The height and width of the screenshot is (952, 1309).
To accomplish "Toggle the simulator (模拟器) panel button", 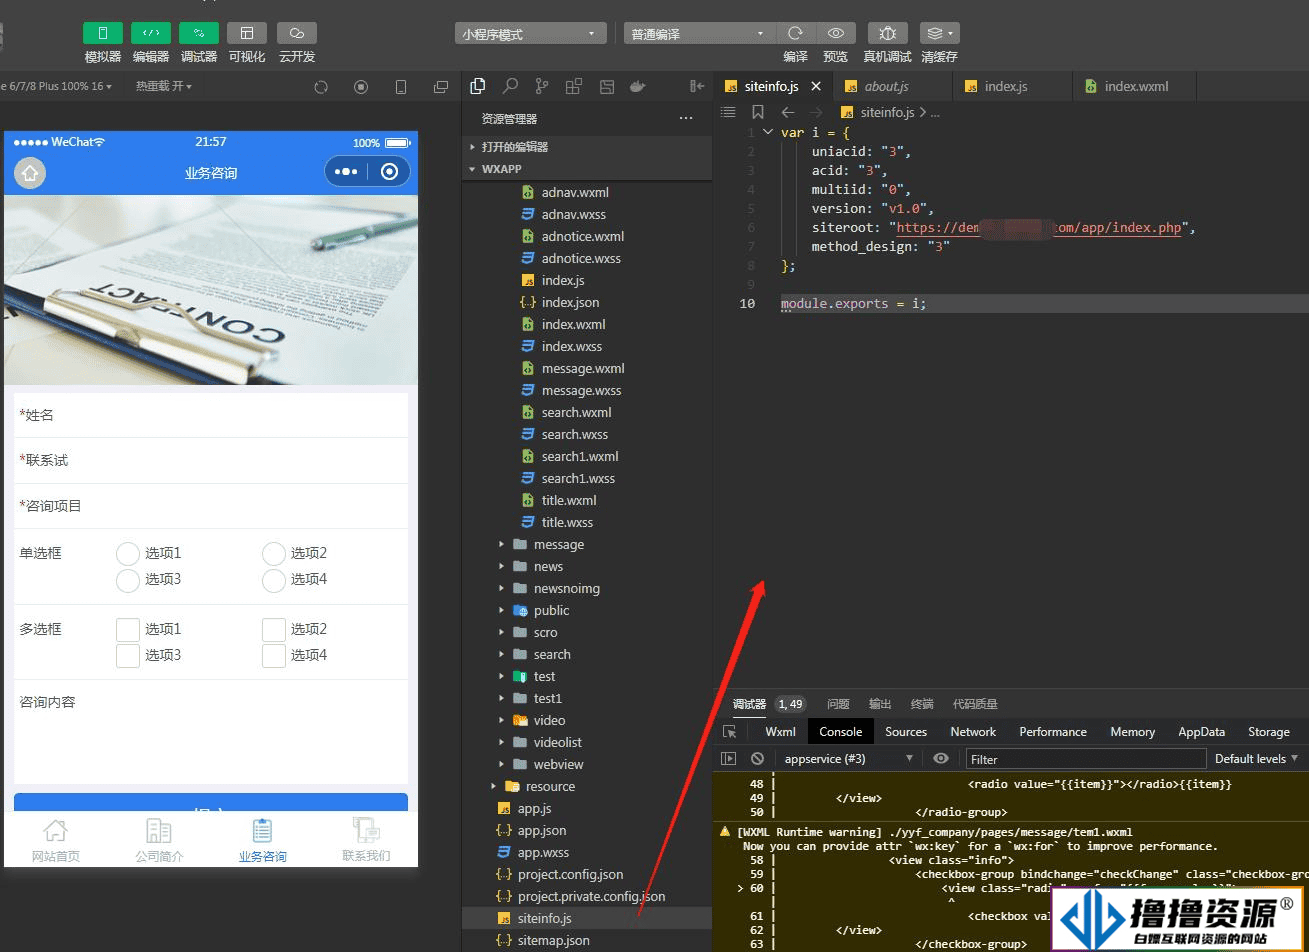I will point(103,34).
